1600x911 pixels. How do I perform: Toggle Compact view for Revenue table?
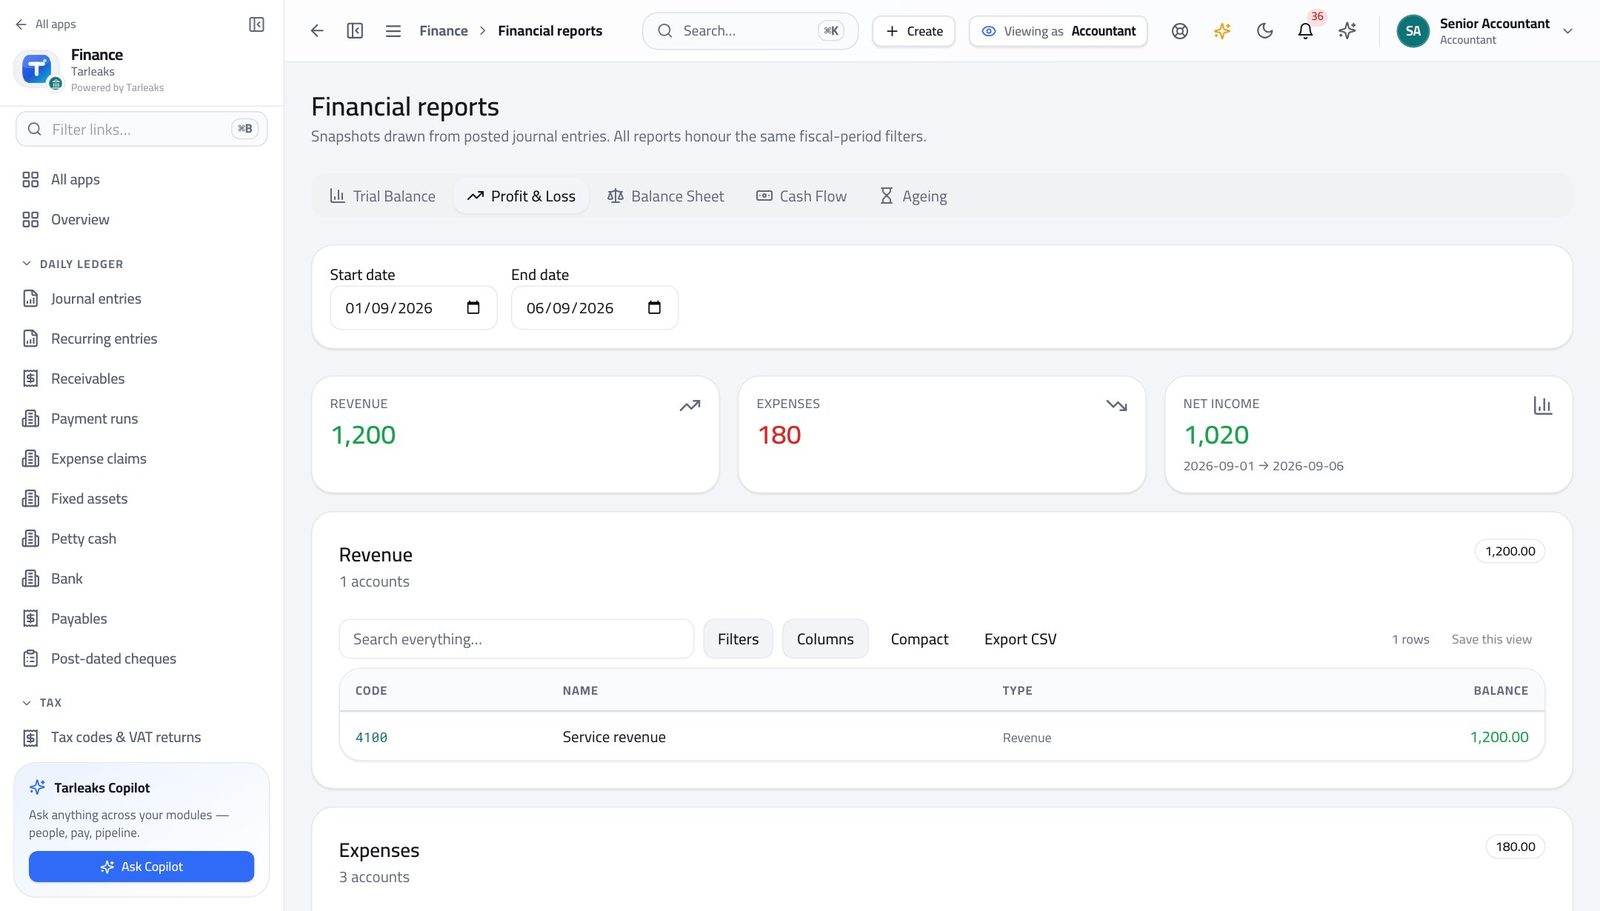point(920,639)
